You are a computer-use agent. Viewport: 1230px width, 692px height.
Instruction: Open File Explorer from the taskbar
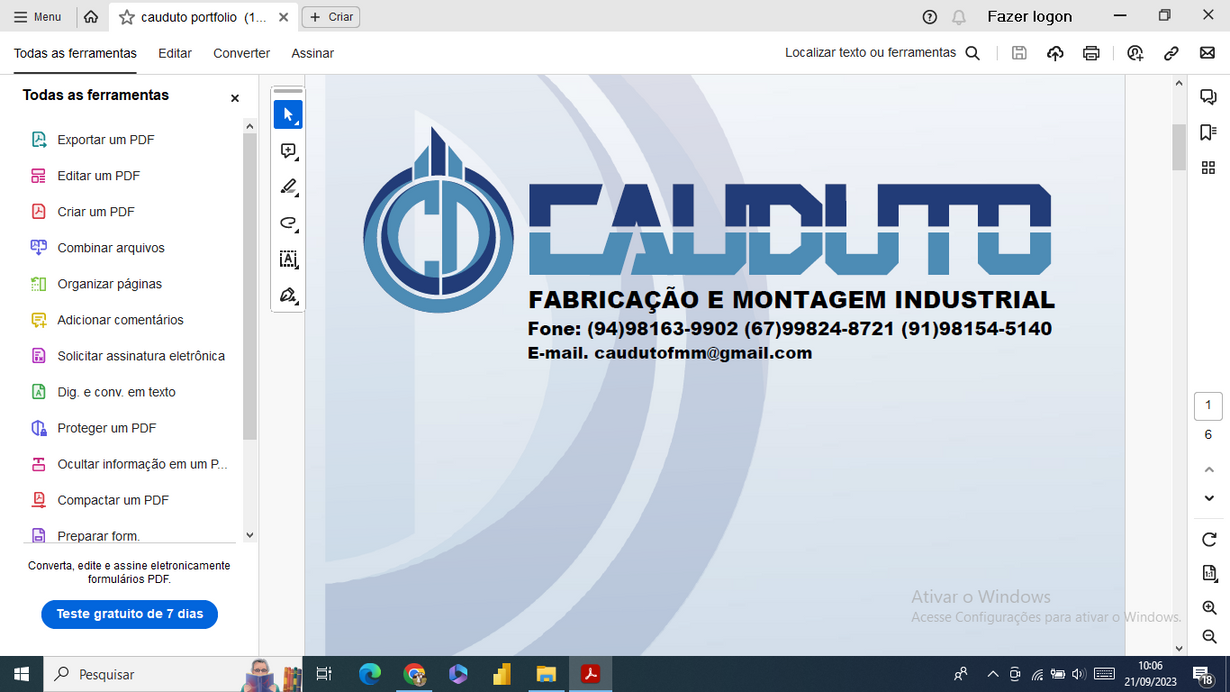tap(546, 674)
